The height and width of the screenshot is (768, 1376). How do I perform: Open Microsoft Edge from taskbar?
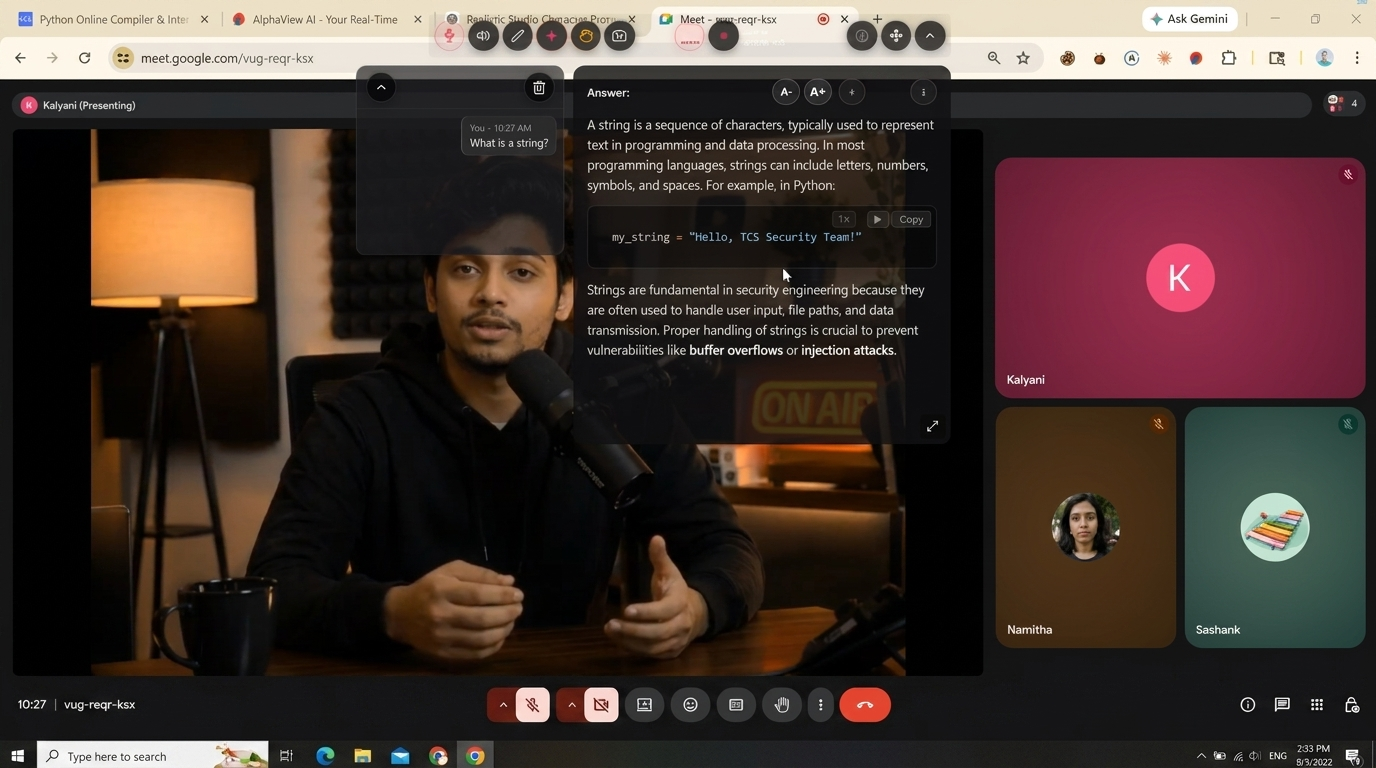325,756
